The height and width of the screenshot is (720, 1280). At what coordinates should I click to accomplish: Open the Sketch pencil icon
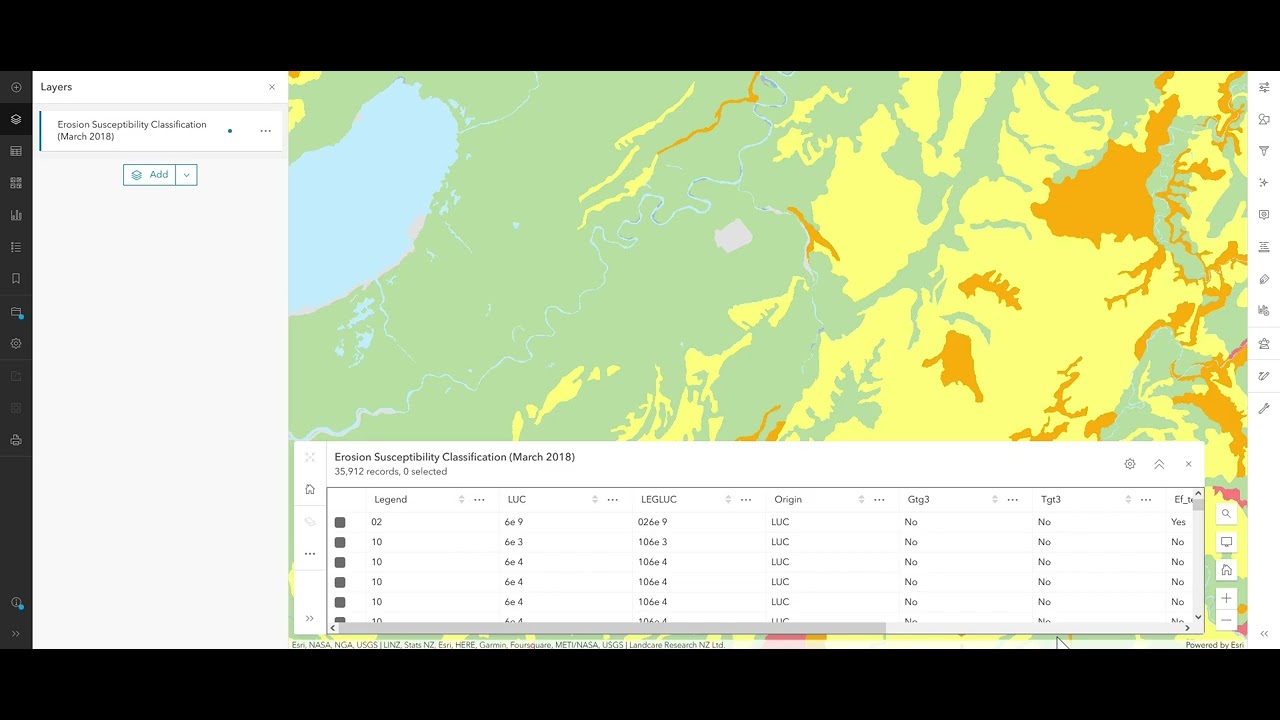pos(1264,376)
